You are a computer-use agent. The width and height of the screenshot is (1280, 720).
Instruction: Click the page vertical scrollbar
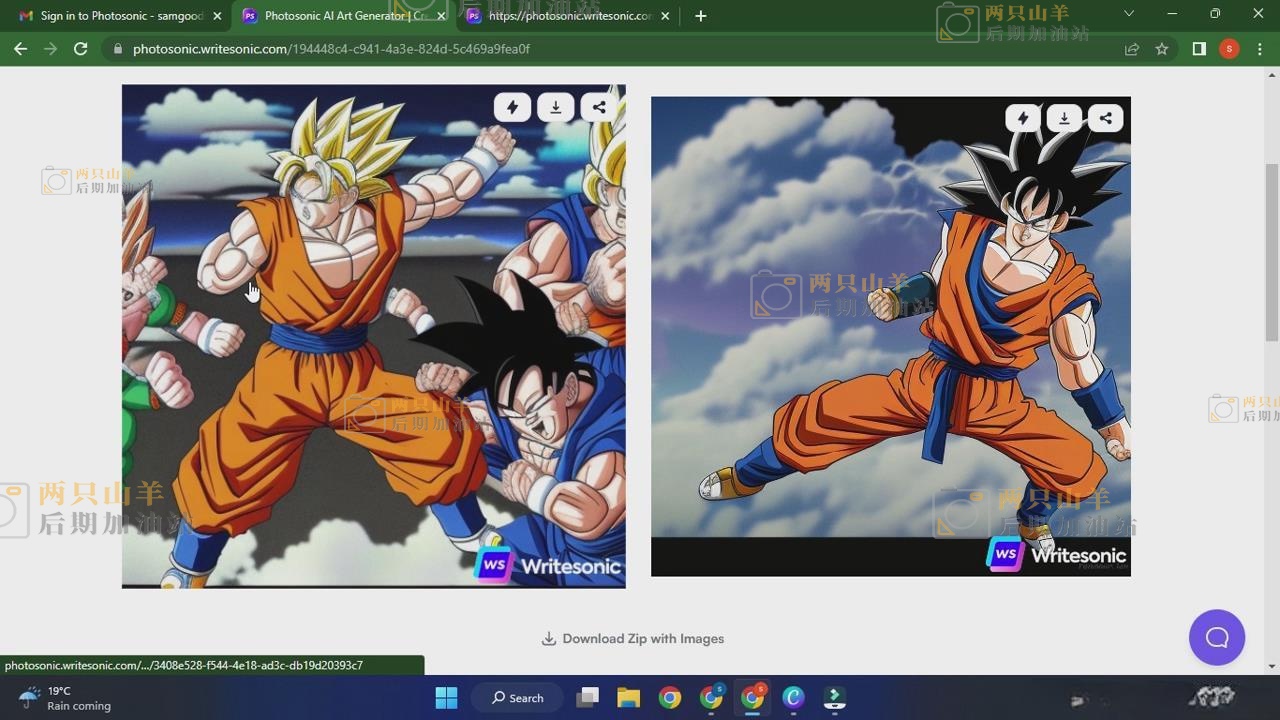pyautogui.click(x=1272, y=250)
